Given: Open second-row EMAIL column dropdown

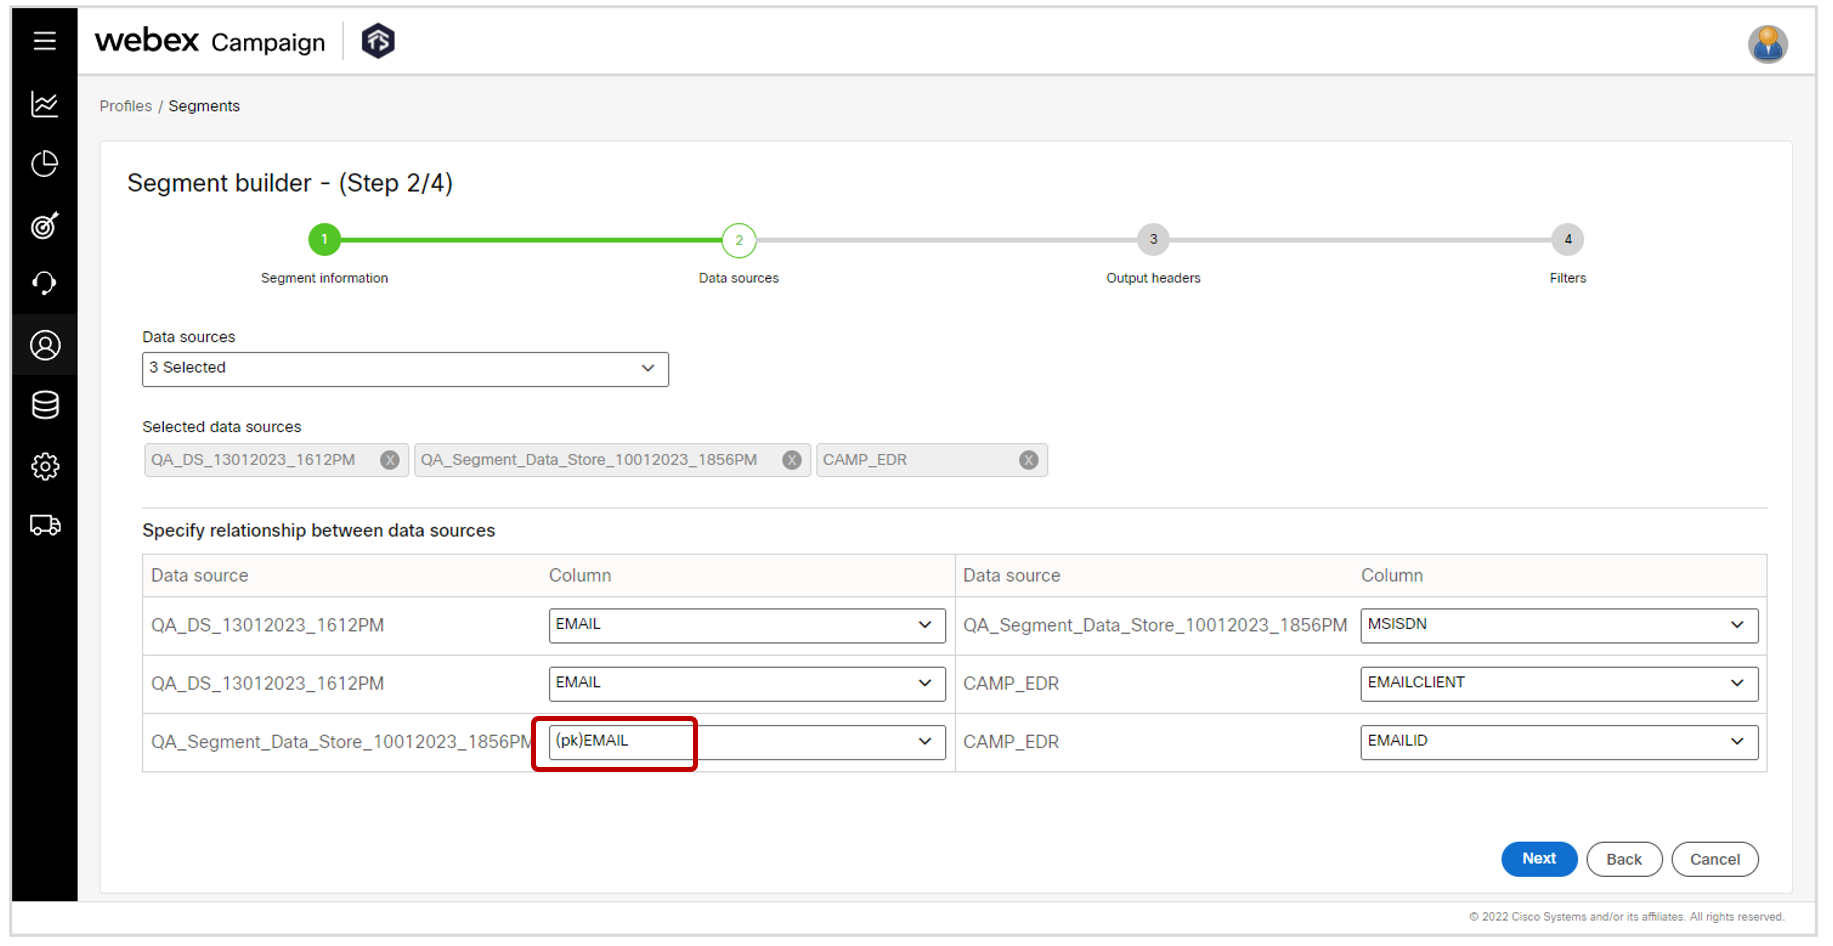Looking at the screenshot, I should (746, 683).
